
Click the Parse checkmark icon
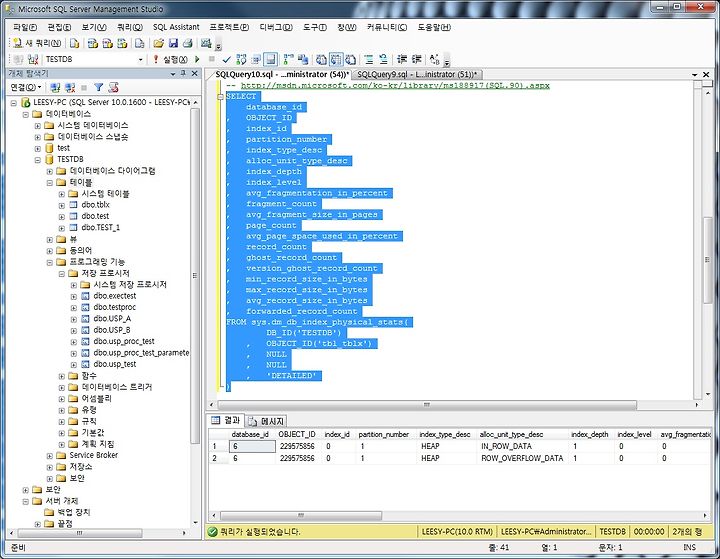pyautogui.click(x=226, y=59)
